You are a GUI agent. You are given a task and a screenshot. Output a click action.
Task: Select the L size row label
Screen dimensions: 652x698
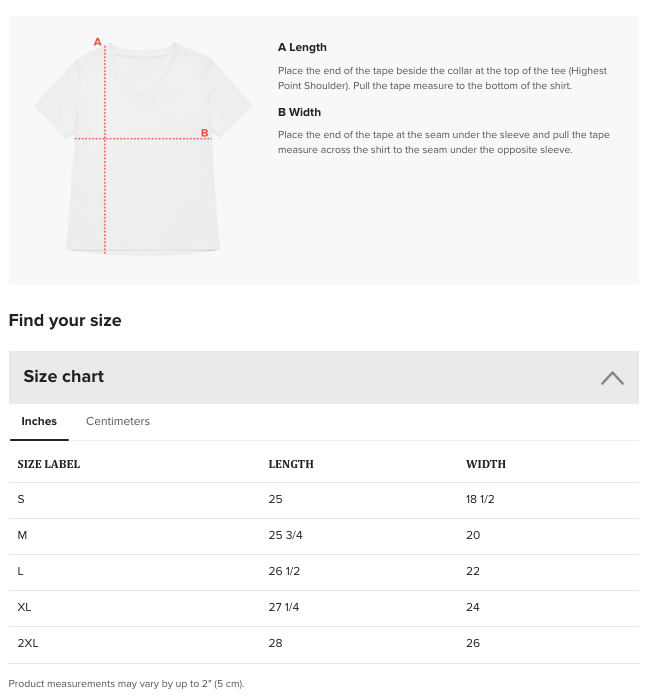[20, 571]
